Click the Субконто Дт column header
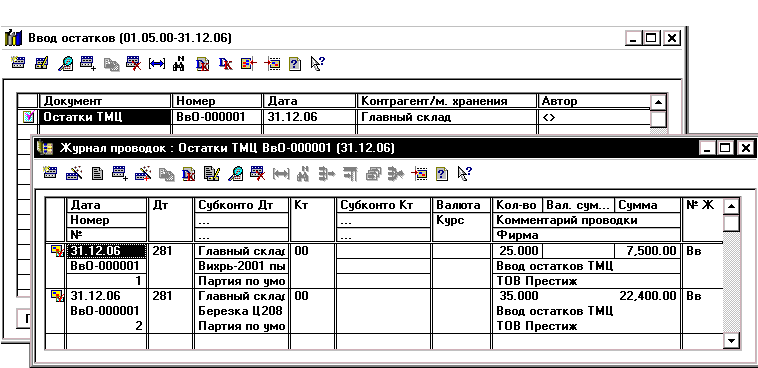 point(241,205)
